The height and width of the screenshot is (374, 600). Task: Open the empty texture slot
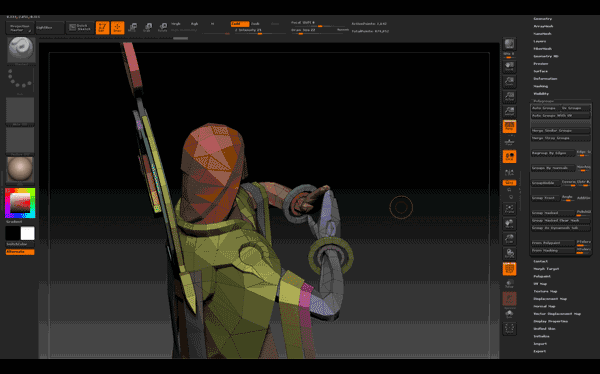20,141
